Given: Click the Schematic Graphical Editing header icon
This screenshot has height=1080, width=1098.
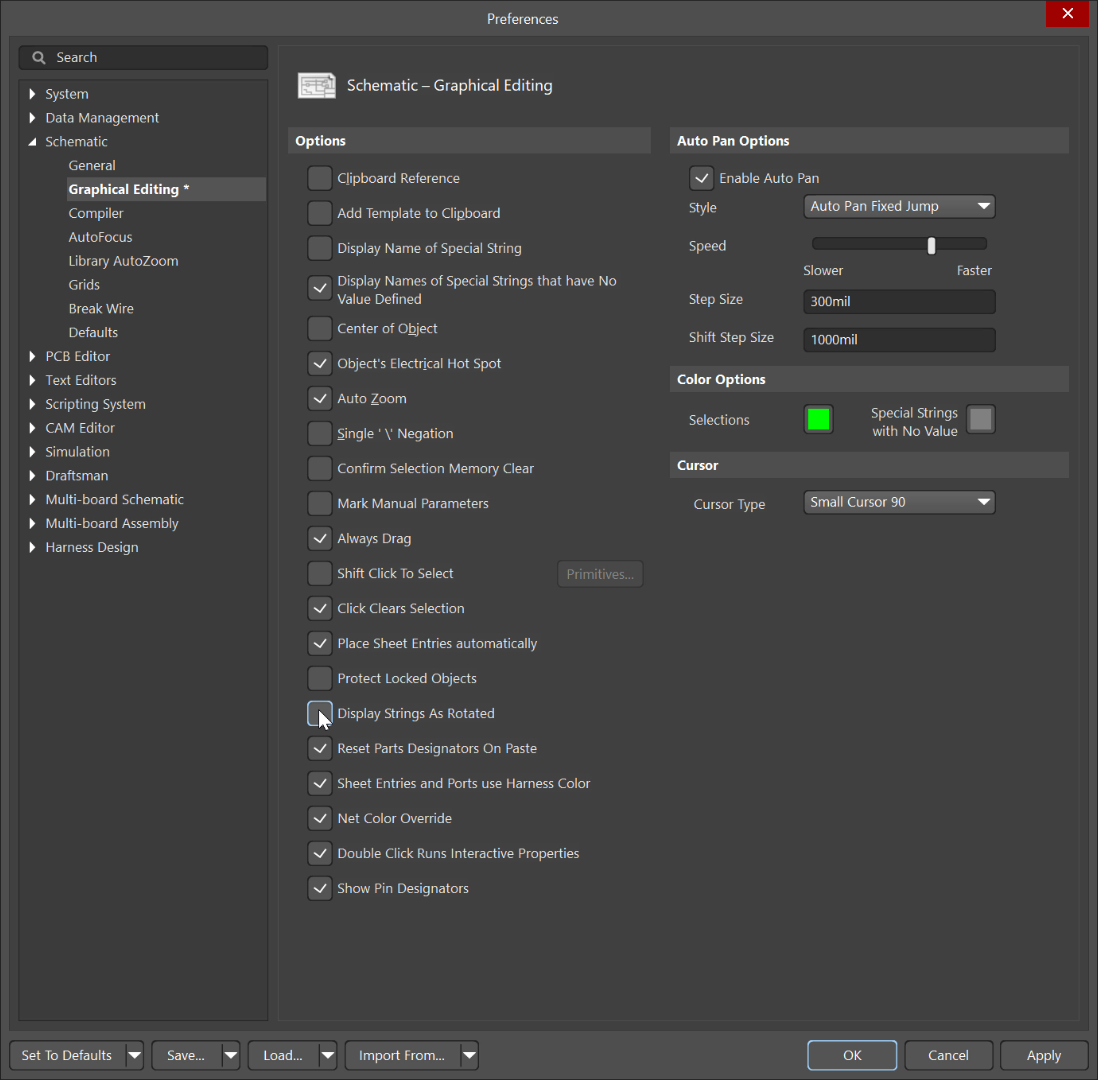Looking at the screenshot, I should tap(317, 85).
